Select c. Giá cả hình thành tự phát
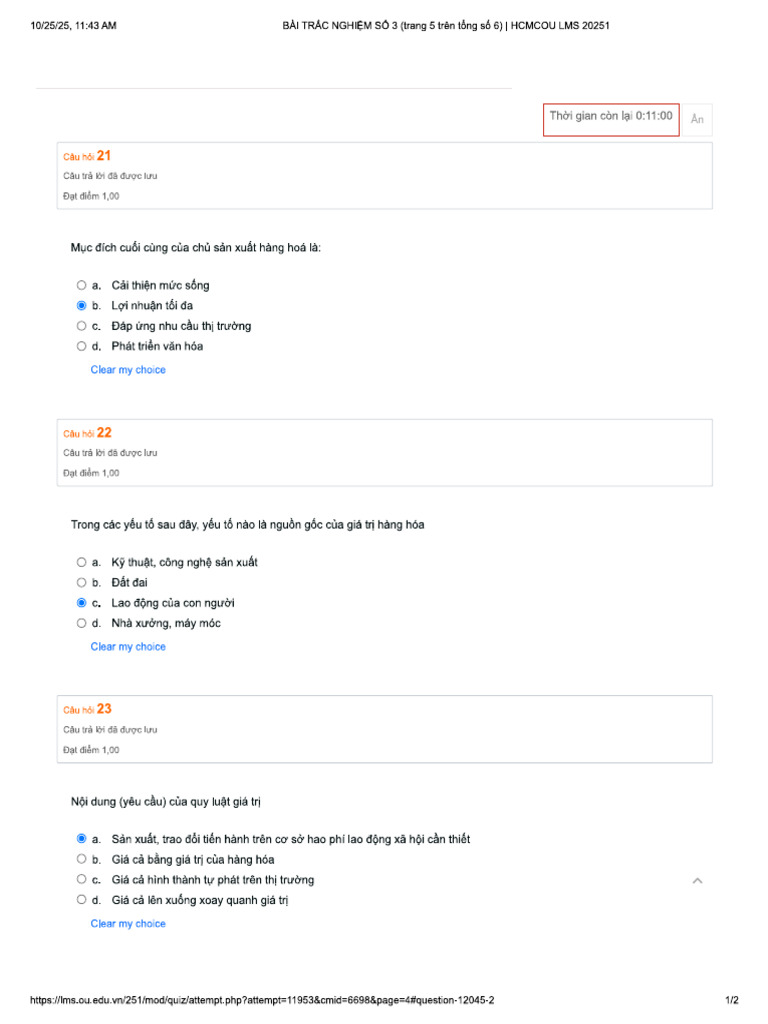The height and width of the screenshot is (1024, 768). (x=82, y=880)
